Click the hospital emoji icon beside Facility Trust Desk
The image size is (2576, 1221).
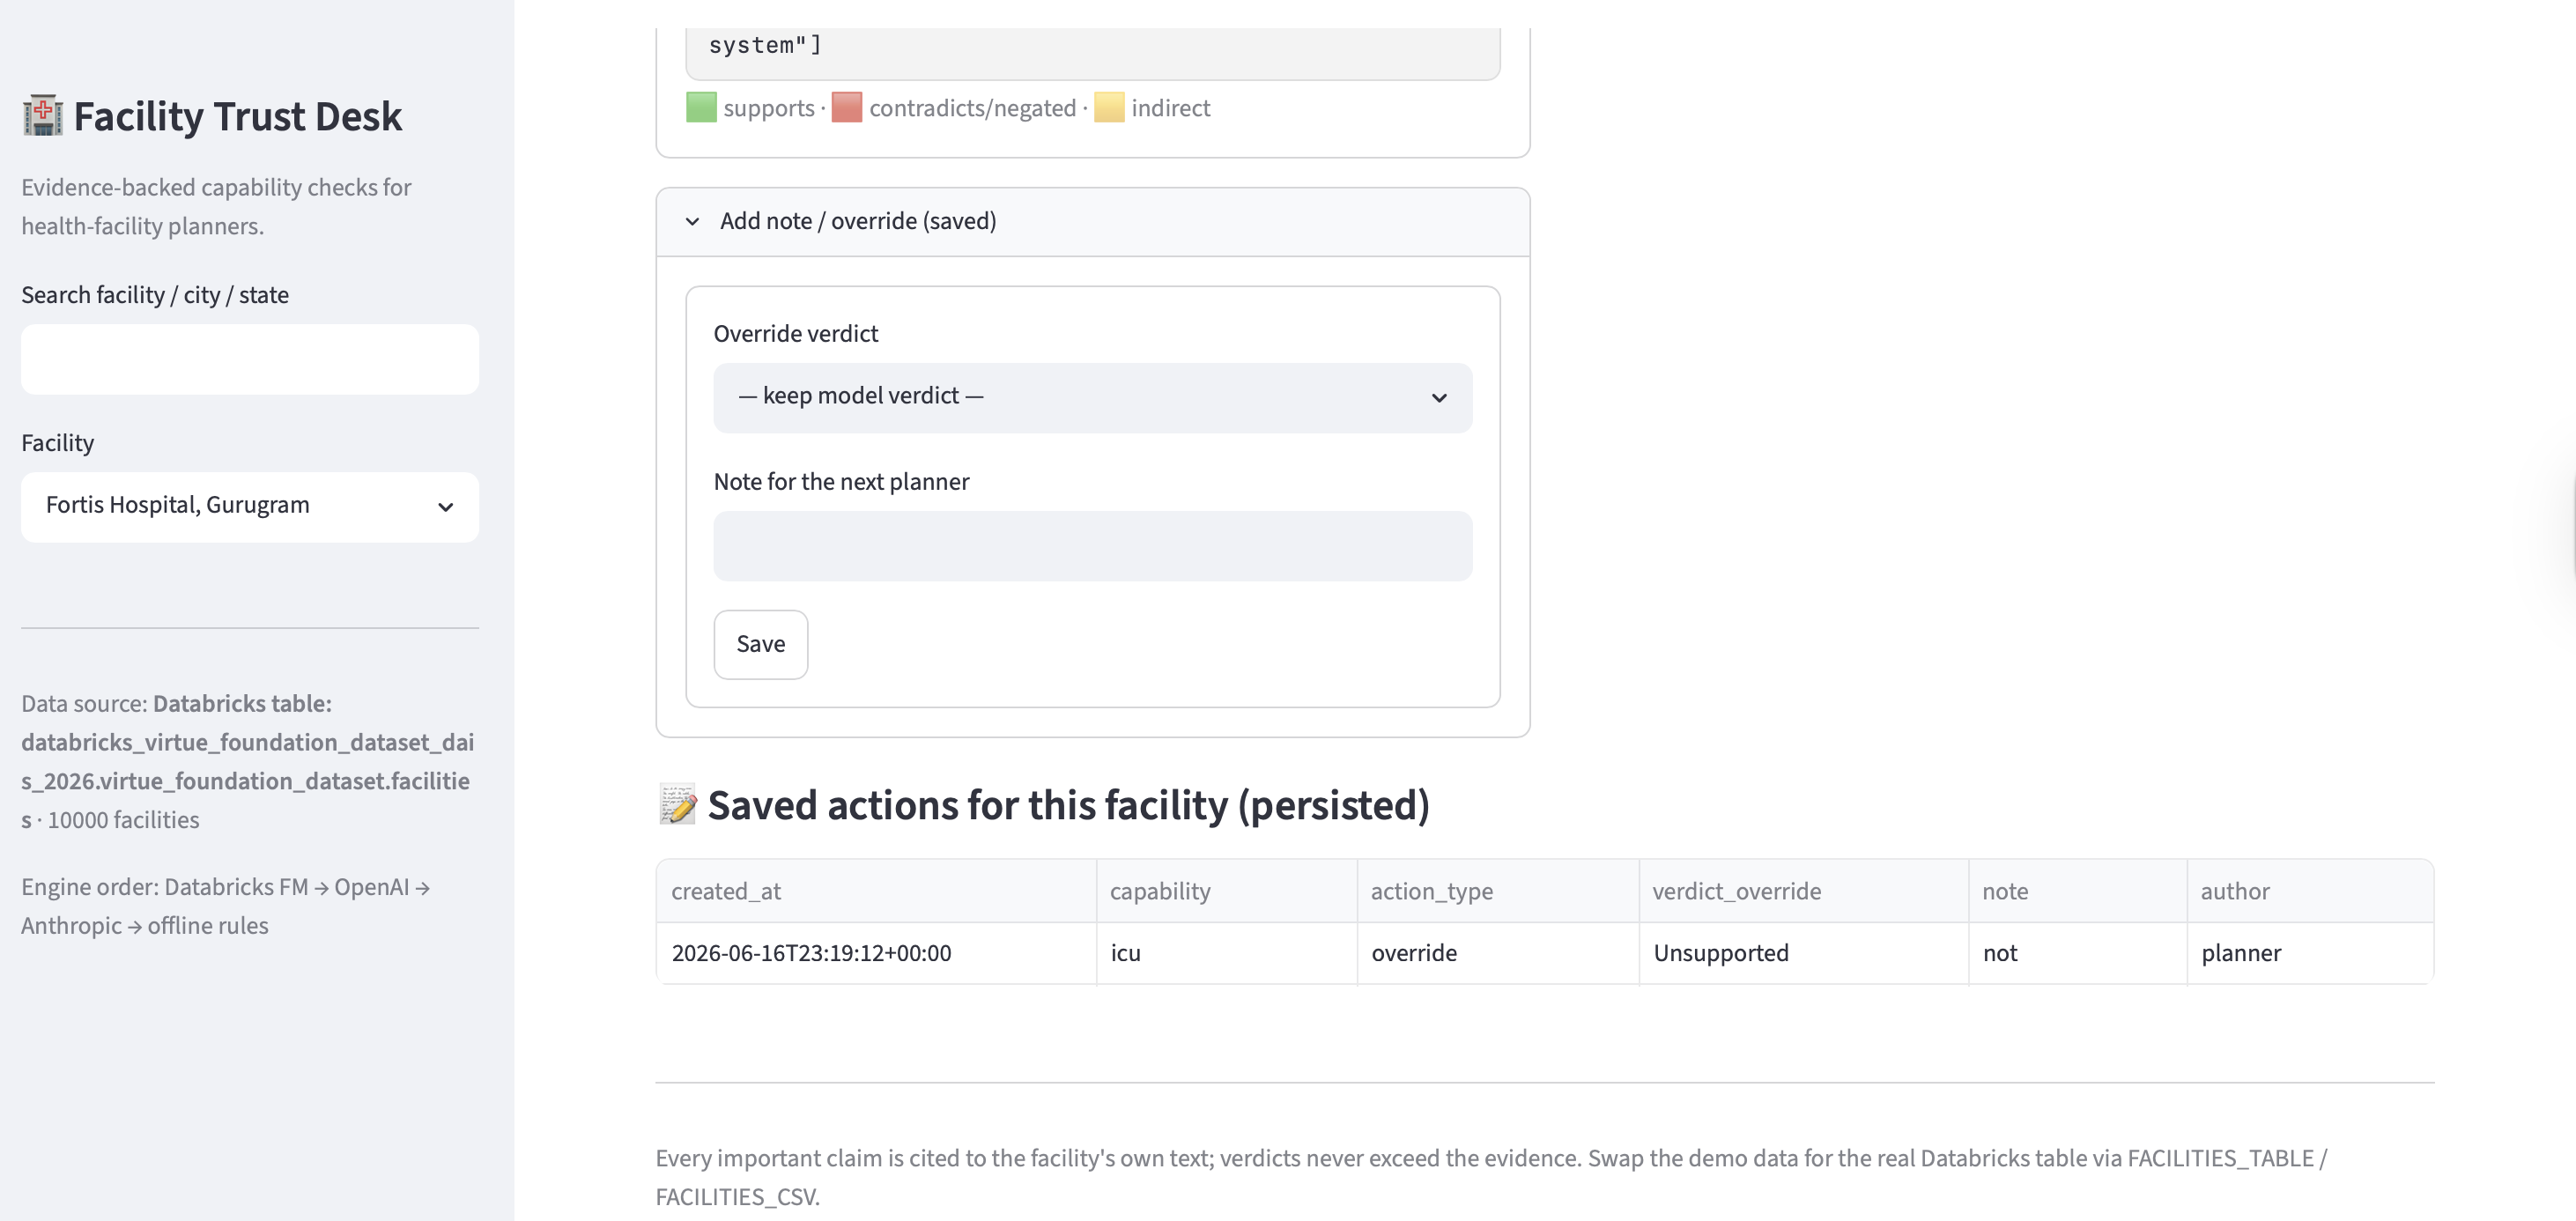(x=43, y=116)
